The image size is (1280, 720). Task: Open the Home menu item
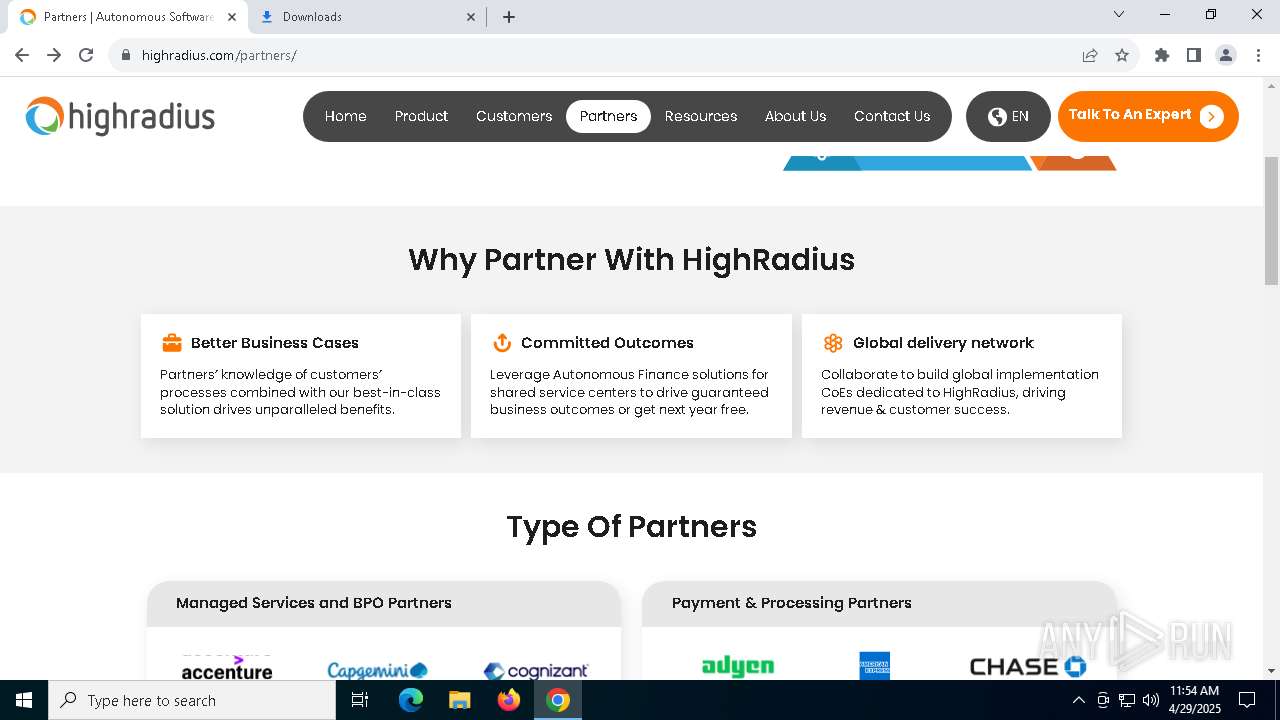click(346, 117)
